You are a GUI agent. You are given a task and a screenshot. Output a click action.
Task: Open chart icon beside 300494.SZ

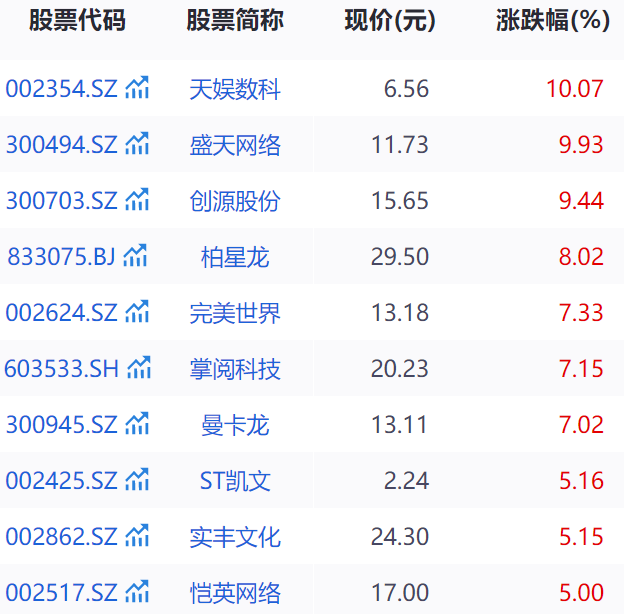pos(137,143)
